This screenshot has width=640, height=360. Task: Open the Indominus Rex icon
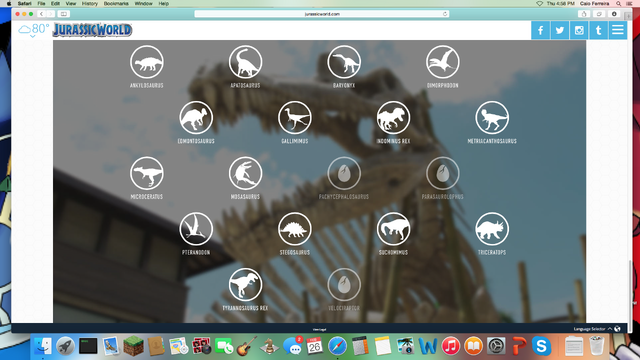click(393, 118)
